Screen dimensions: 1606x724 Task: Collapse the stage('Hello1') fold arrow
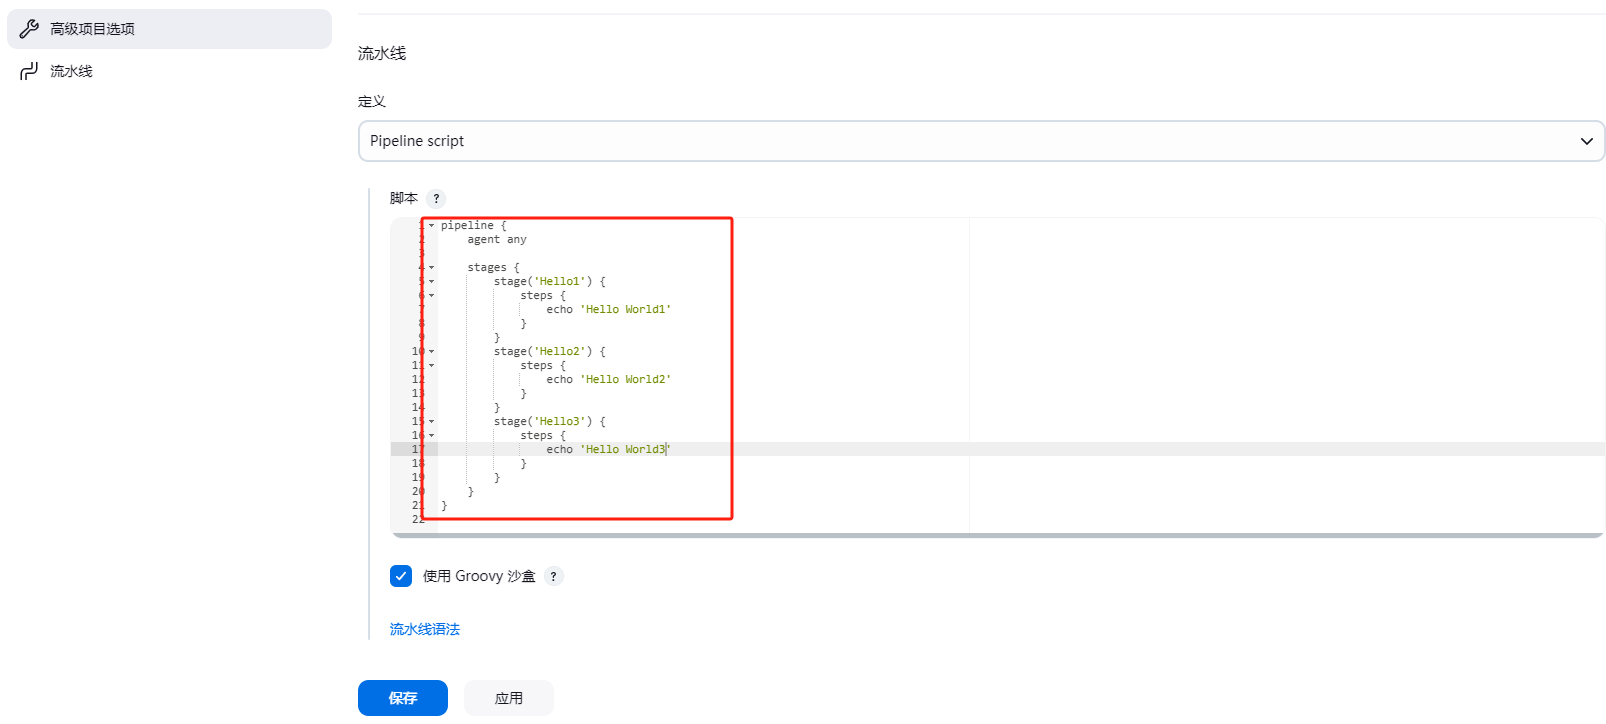[x=432, y=282]
